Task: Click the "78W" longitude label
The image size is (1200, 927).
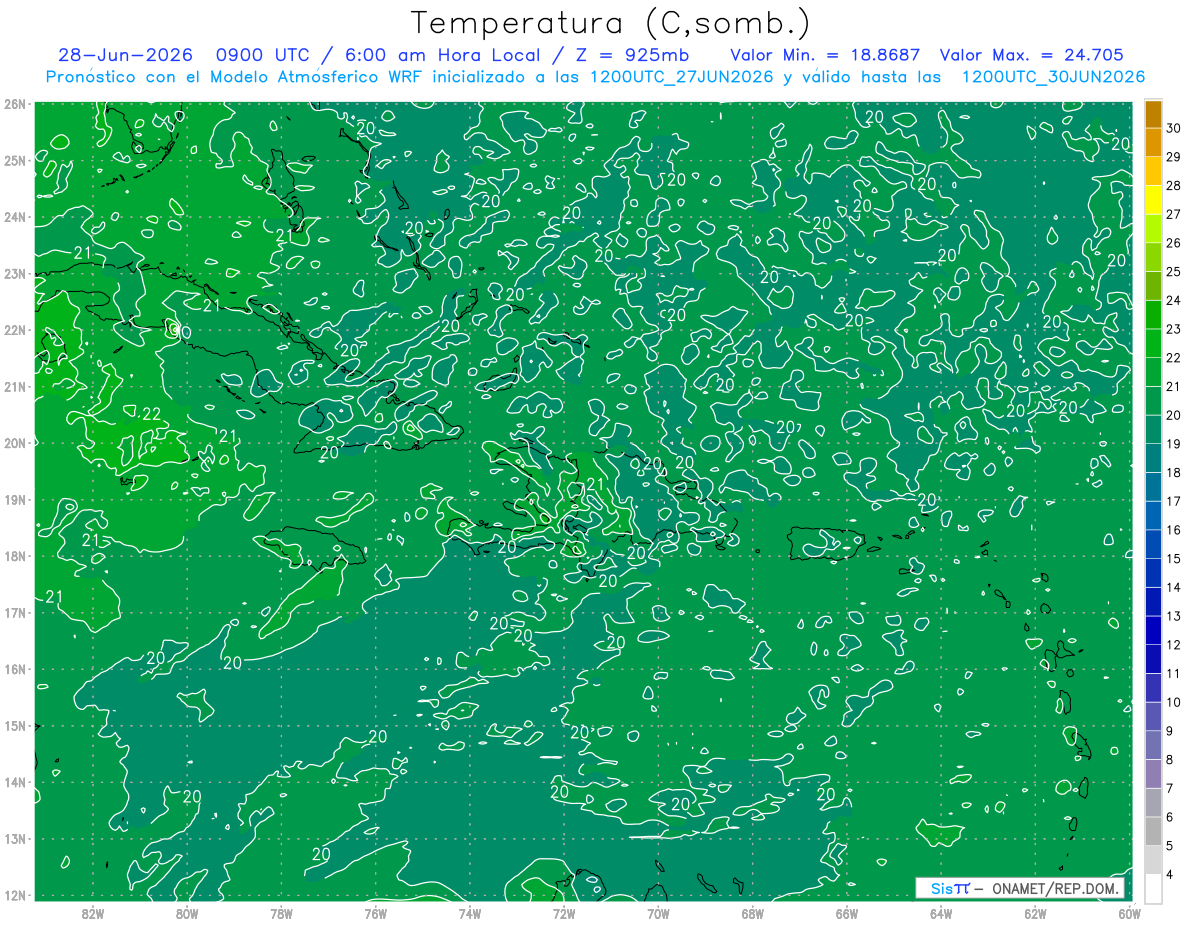Action: (x=281, y=913)
